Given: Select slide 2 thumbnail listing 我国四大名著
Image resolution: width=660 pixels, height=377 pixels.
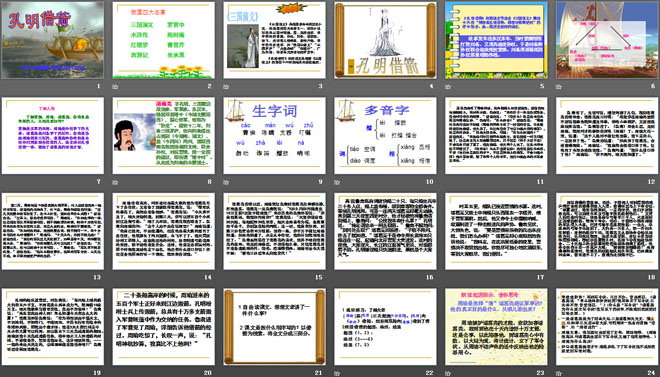Looking at the screenshot, I should (164, 40).
